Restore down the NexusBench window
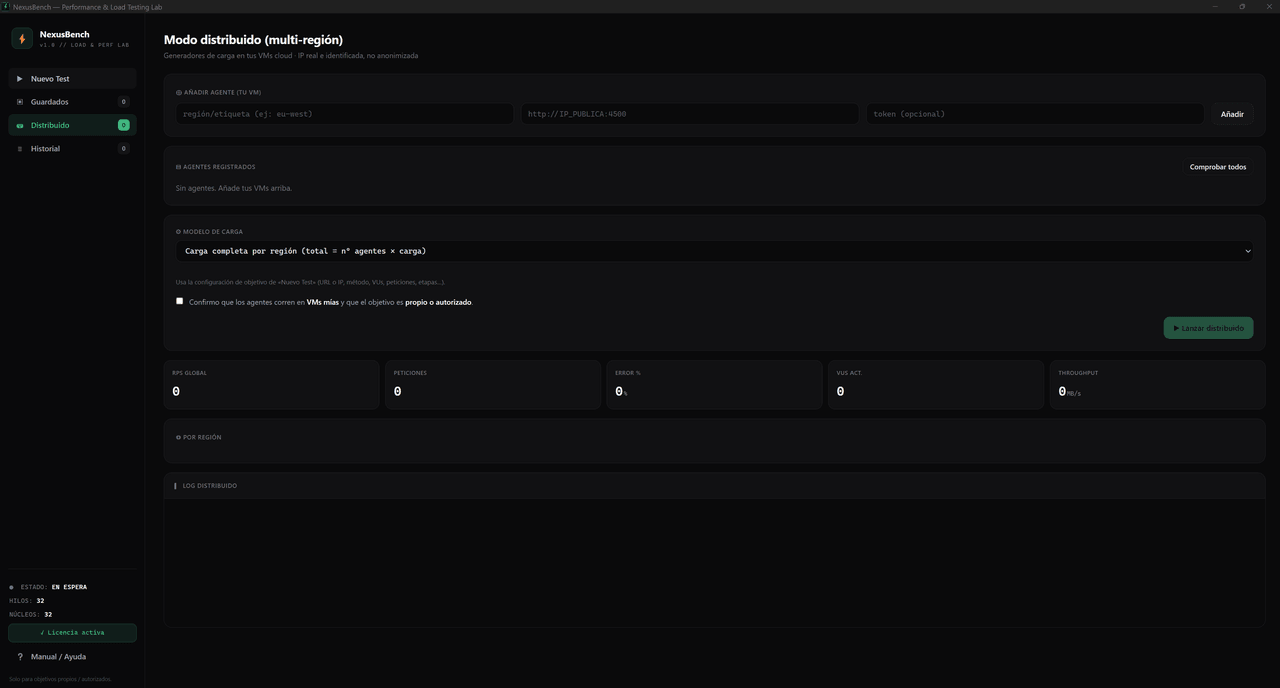Viewport: 1280px width, 688px height. [1242, 6]
